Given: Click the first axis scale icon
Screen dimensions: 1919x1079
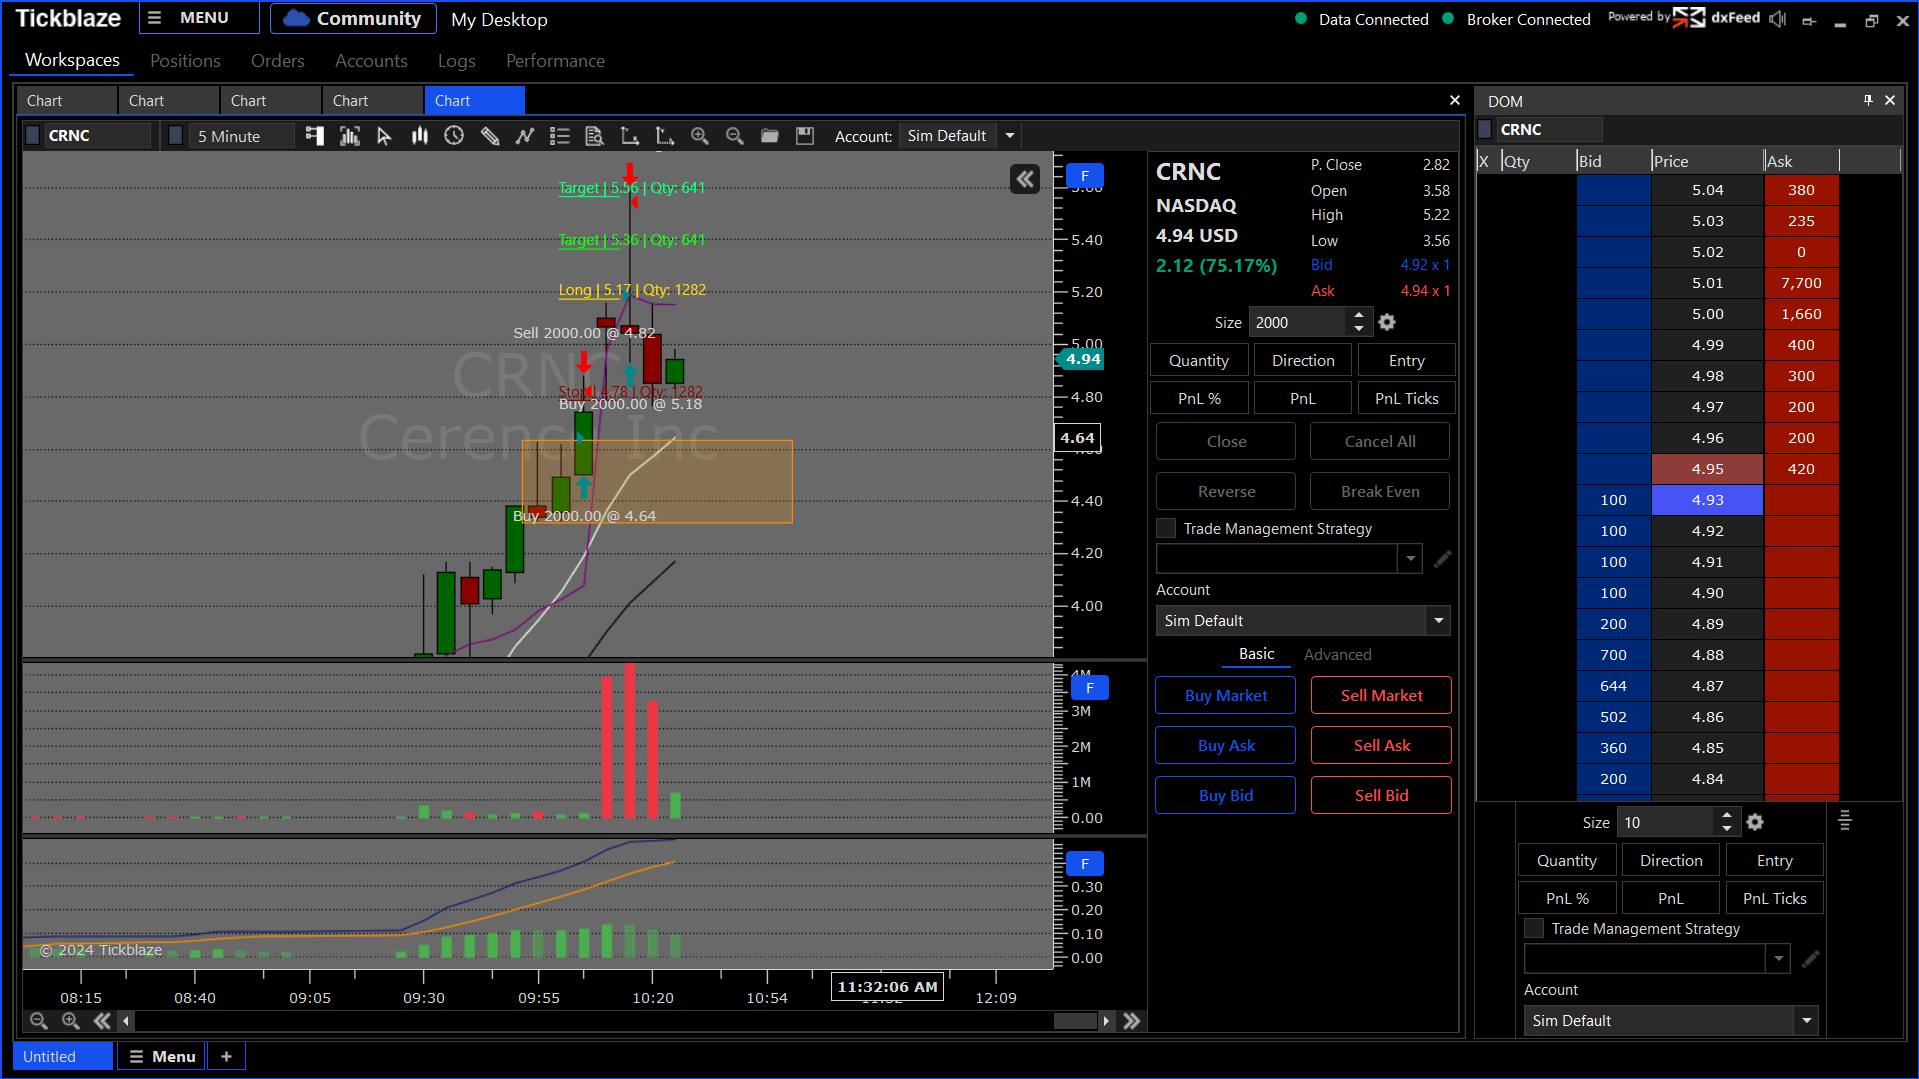Looking at the screenshot, I should coord(630,136).
